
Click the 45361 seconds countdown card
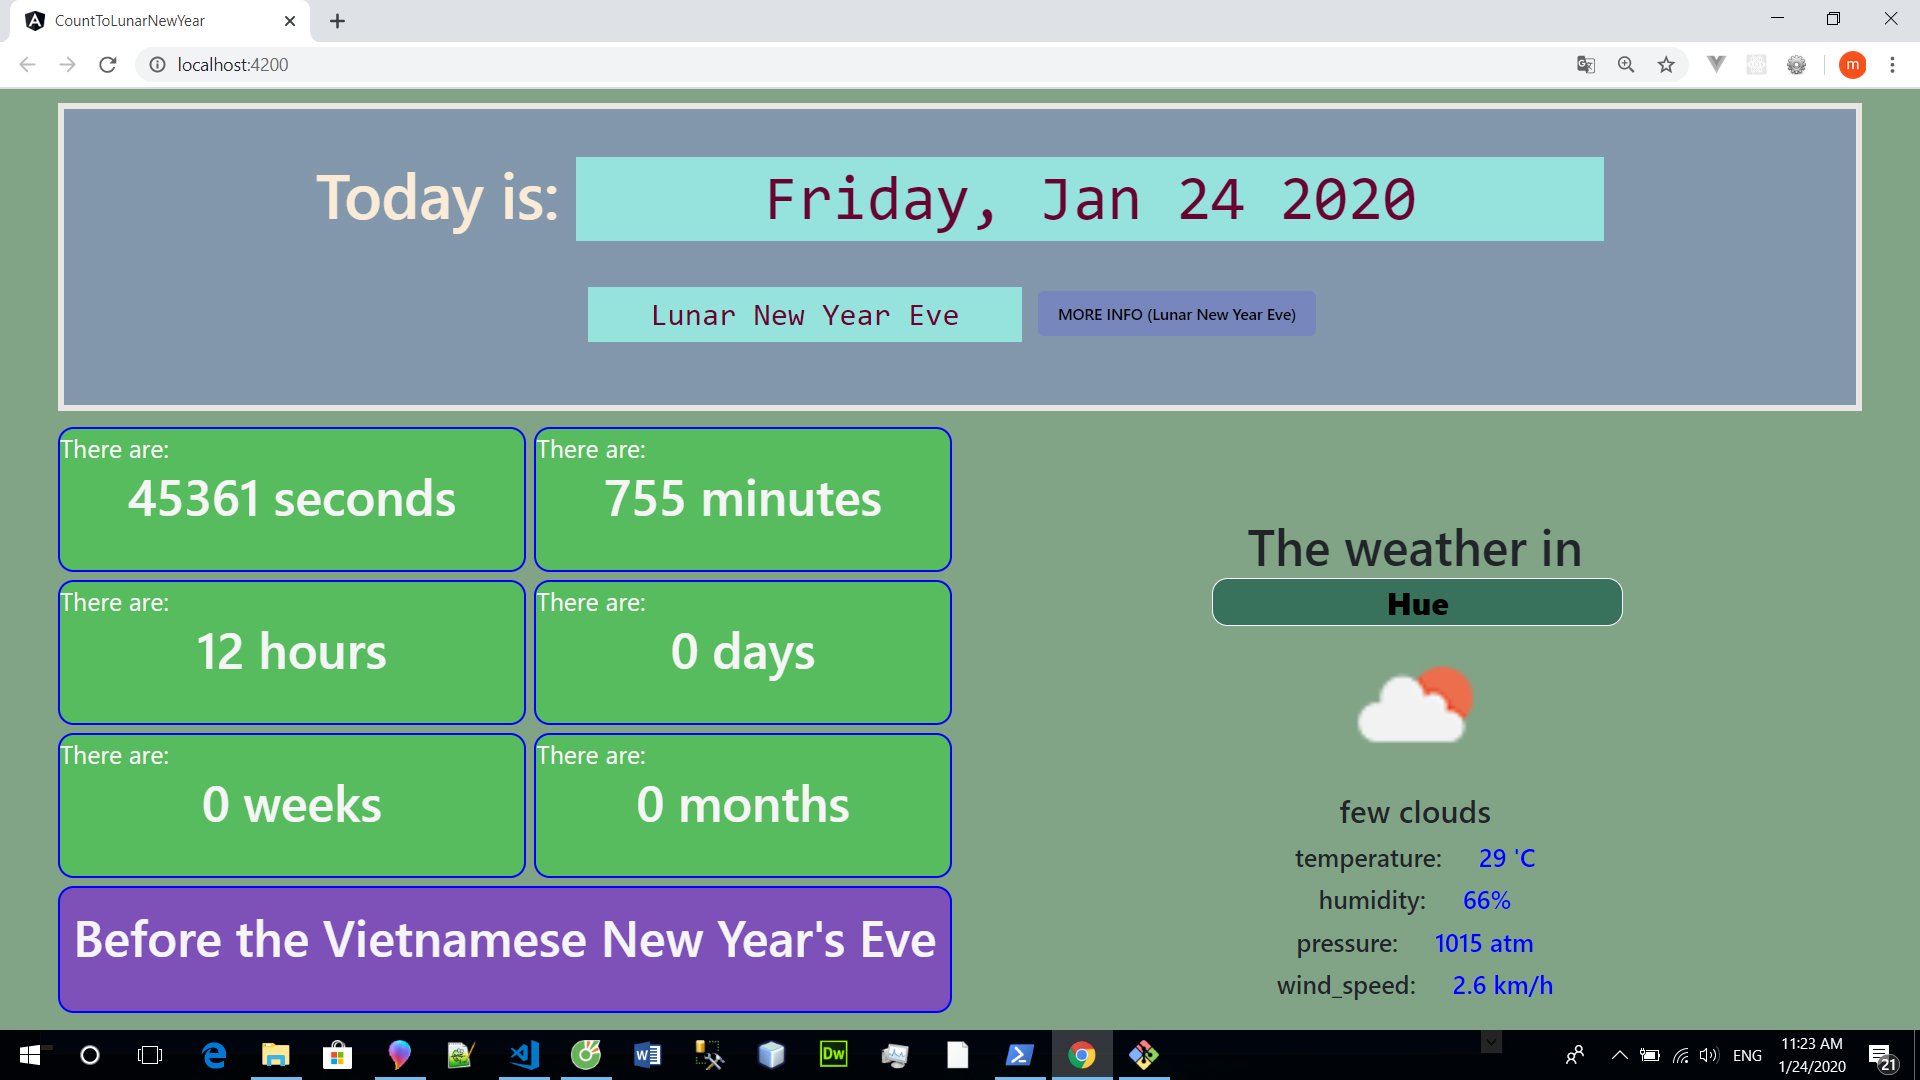[x=292, y=499]
